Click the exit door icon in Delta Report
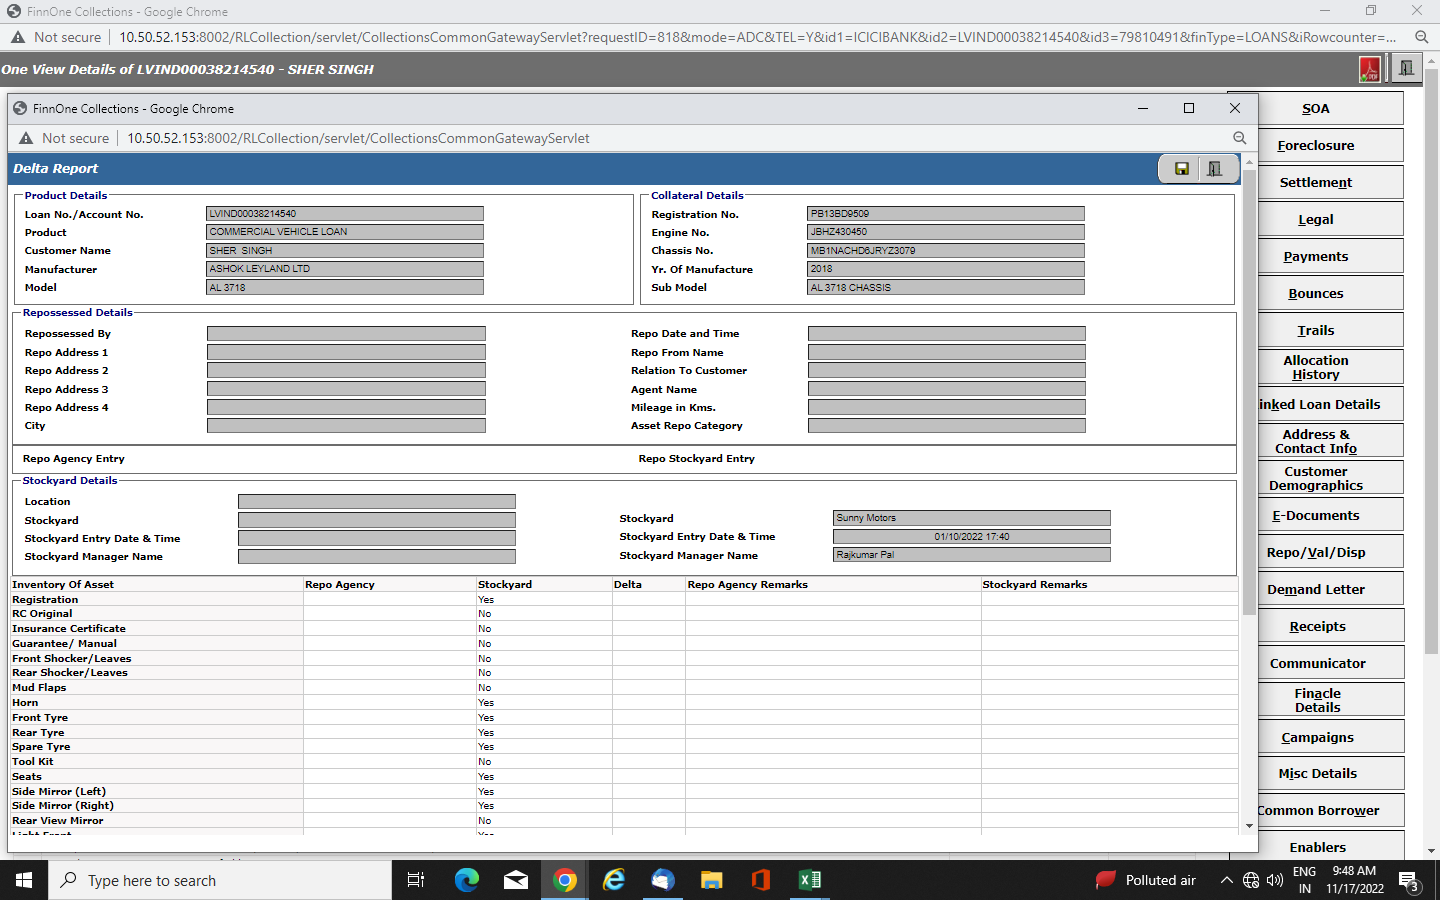1440x900 pixels. [x=1215, y=169]
